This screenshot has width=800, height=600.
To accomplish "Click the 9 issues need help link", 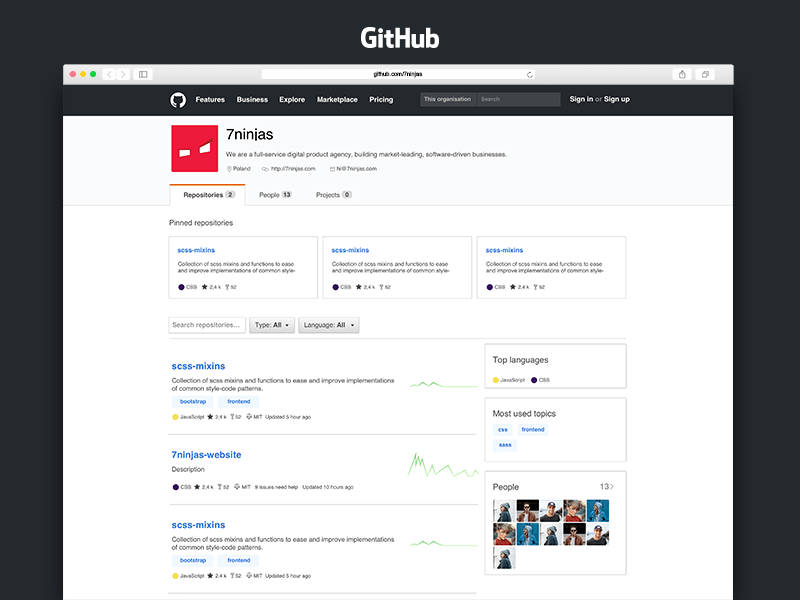I will click(x=276, y=487).
